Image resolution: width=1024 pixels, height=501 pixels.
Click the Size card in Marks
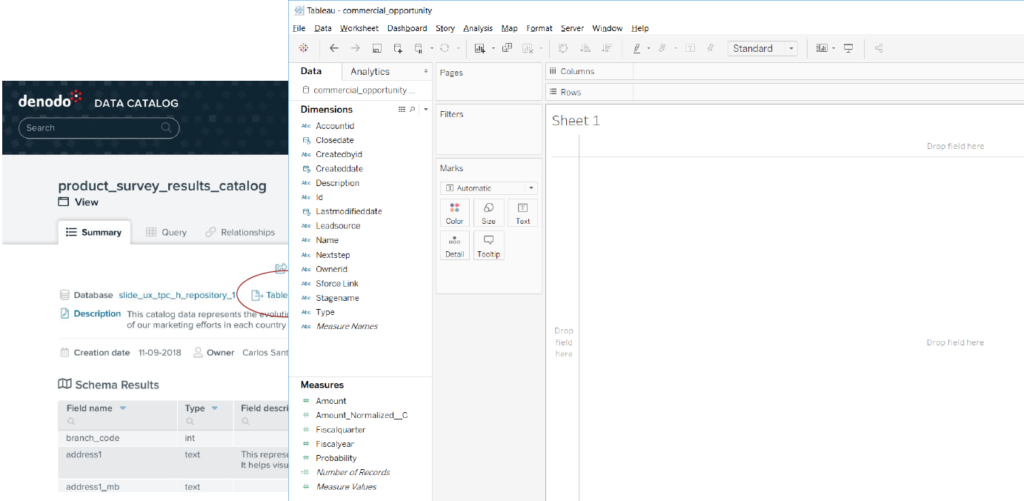tap(488, 213)
